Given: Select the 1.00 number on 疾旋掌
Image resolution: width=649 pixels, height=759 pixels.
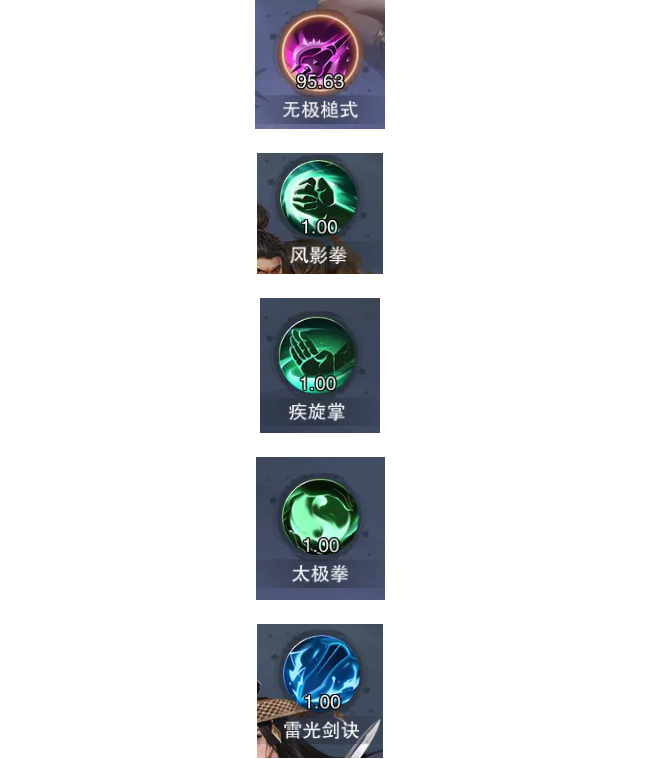Looking at the screenshot, I should (317, 383).
